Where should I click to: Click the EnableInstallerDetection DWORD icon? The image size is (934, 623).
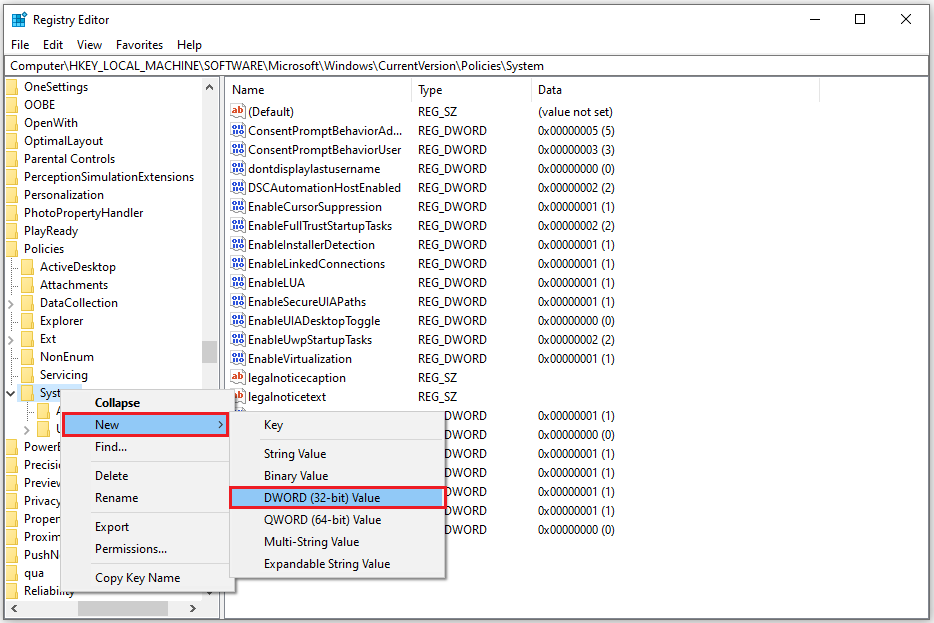pyautogui.click(x=238, y=245)
